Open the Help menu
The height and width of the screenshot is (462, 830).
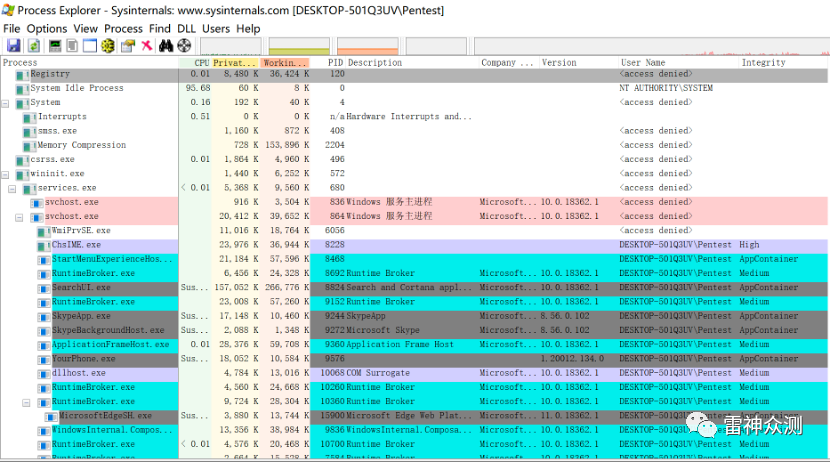point(248,29)
